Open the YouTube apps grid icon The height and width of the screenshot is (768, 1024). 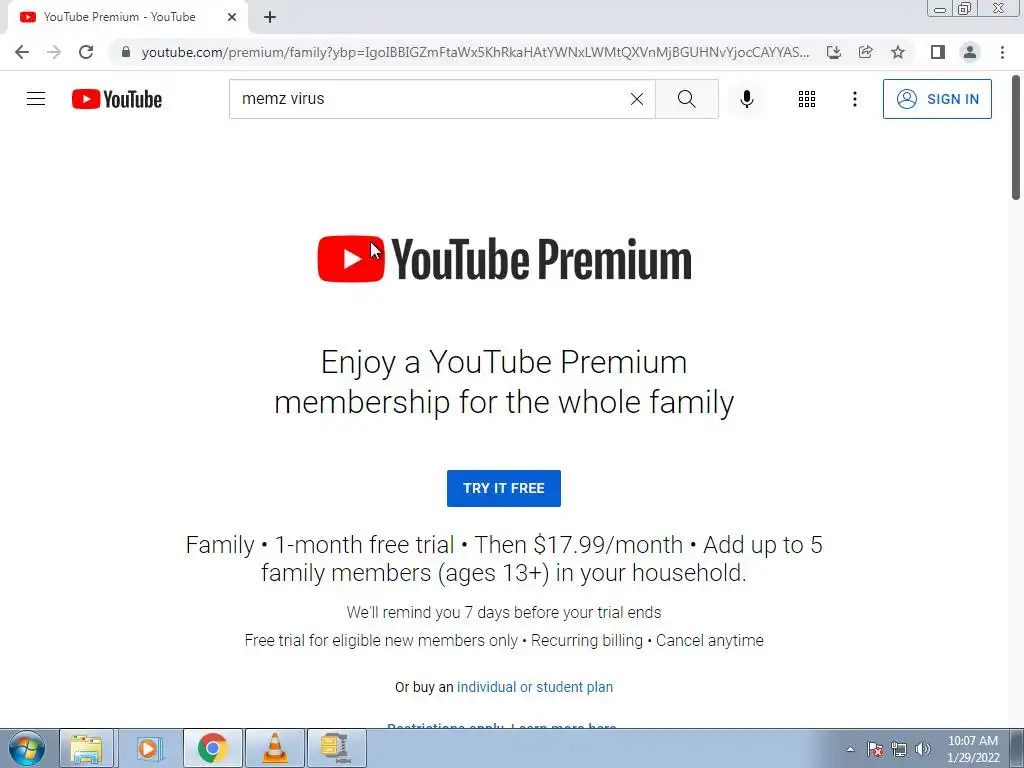tap(807, 99)
